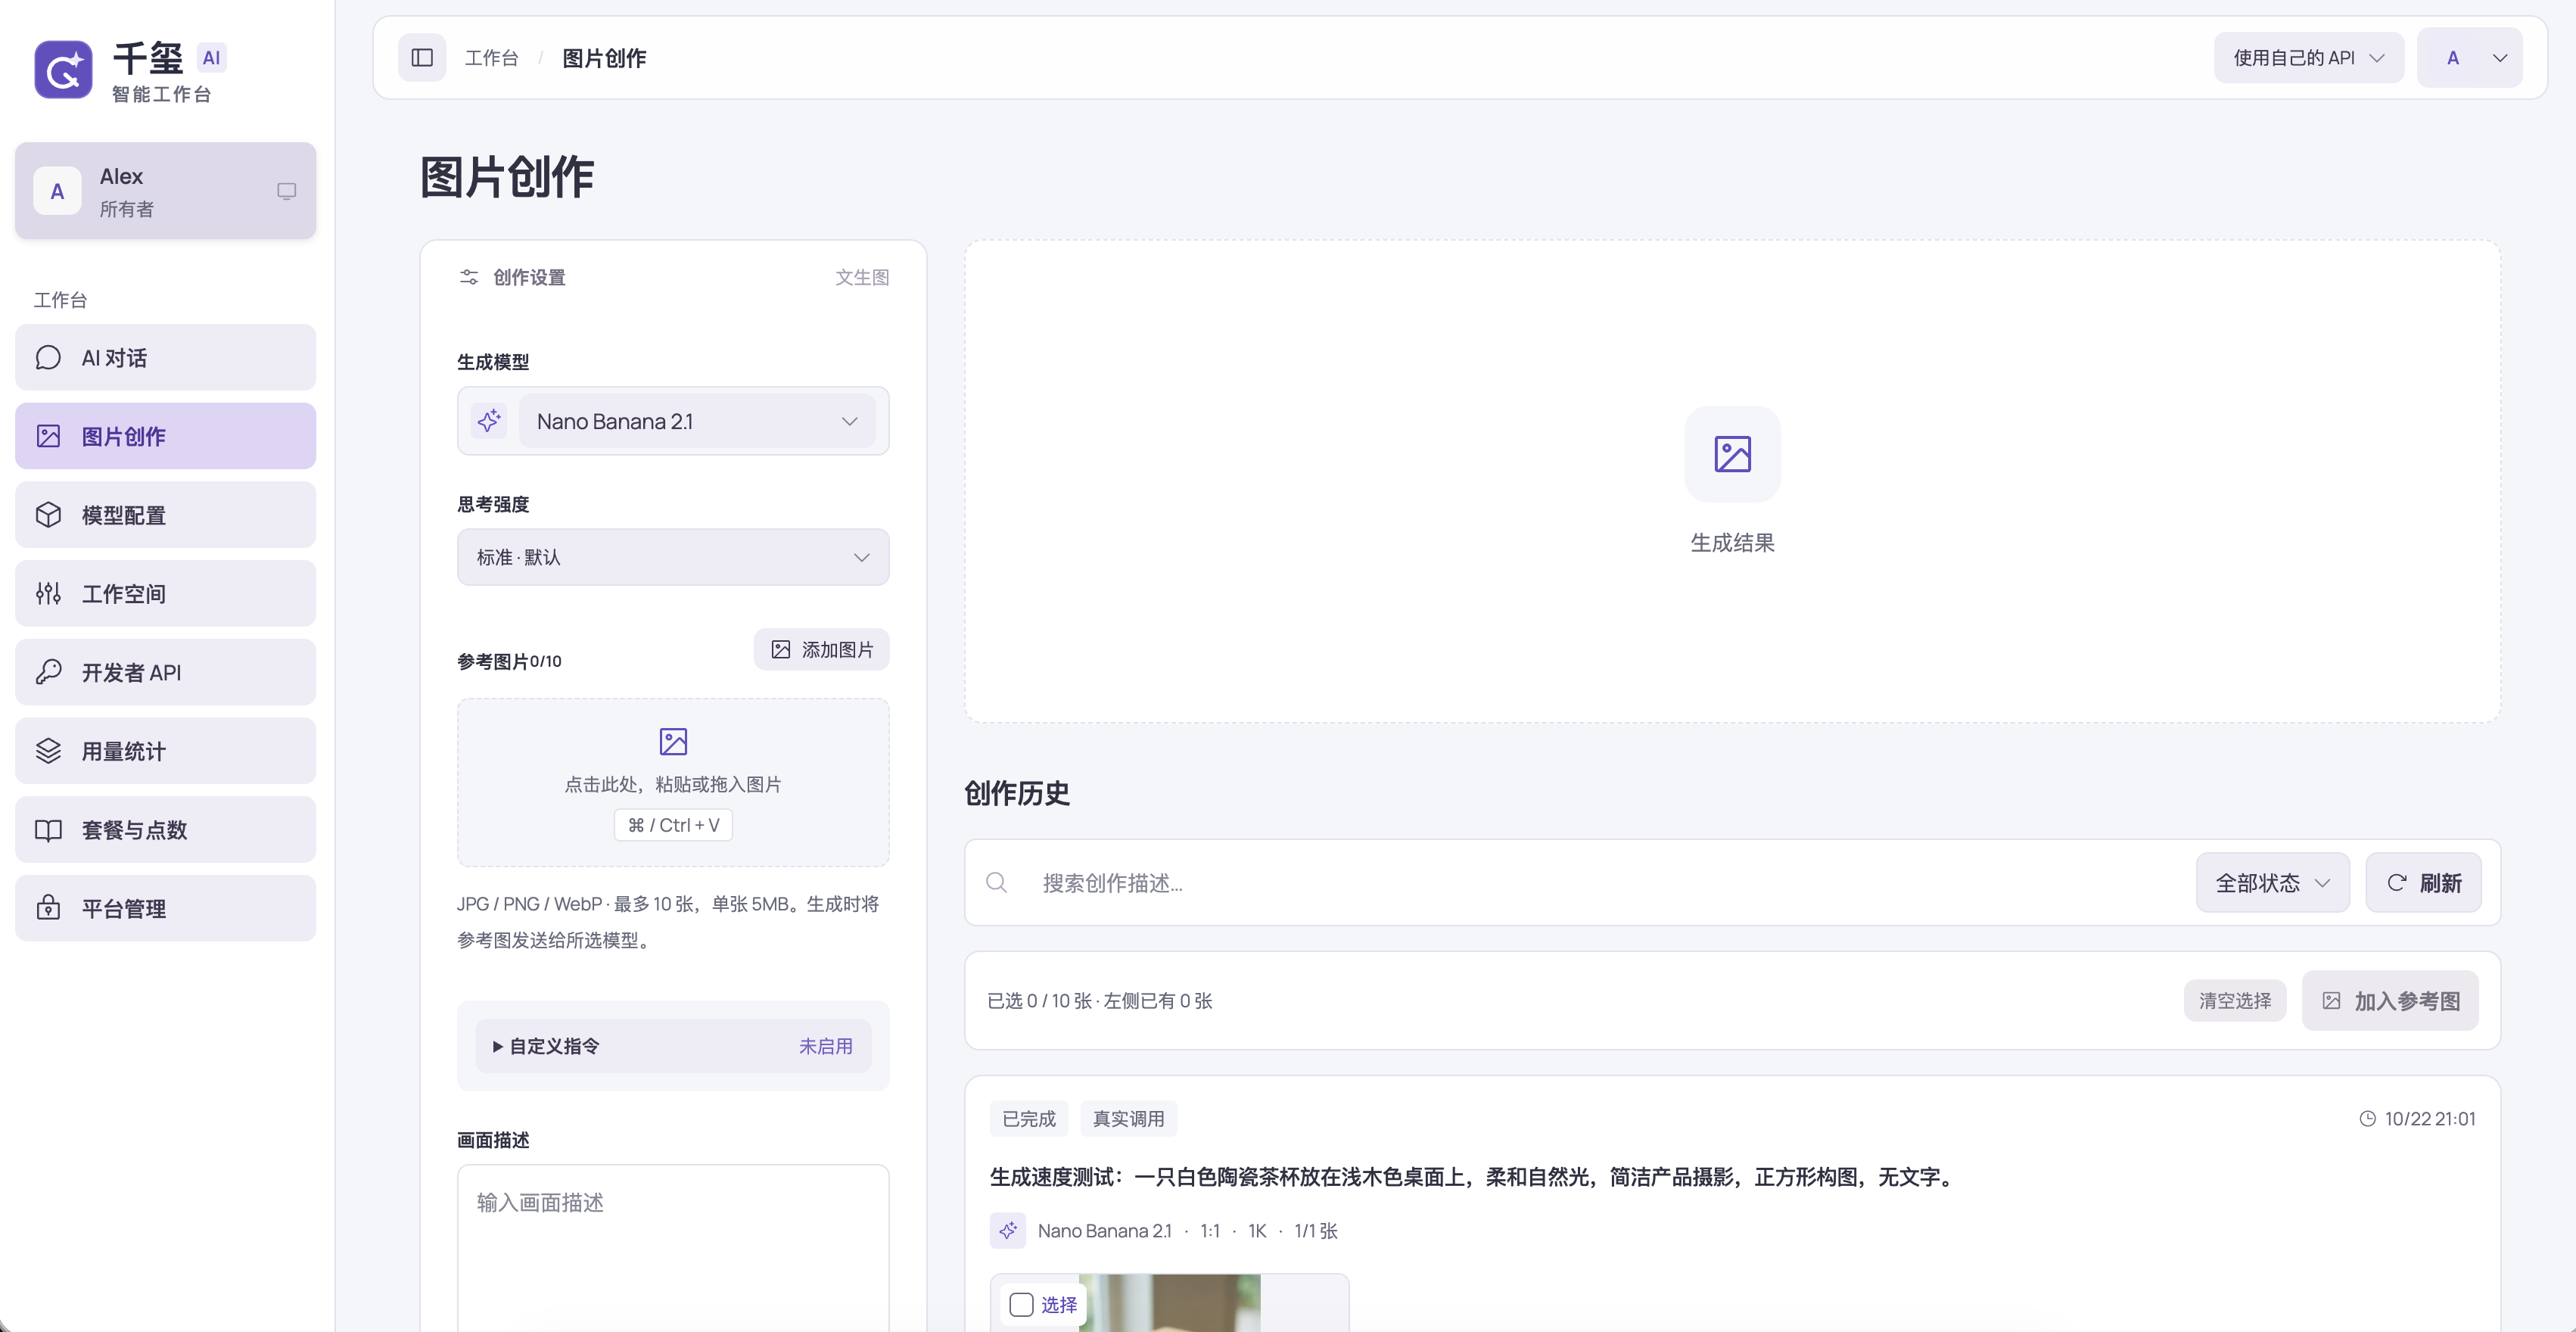Open the 全部状态 filter dropdown
2576x1332 pixels.
point(2272,882)
